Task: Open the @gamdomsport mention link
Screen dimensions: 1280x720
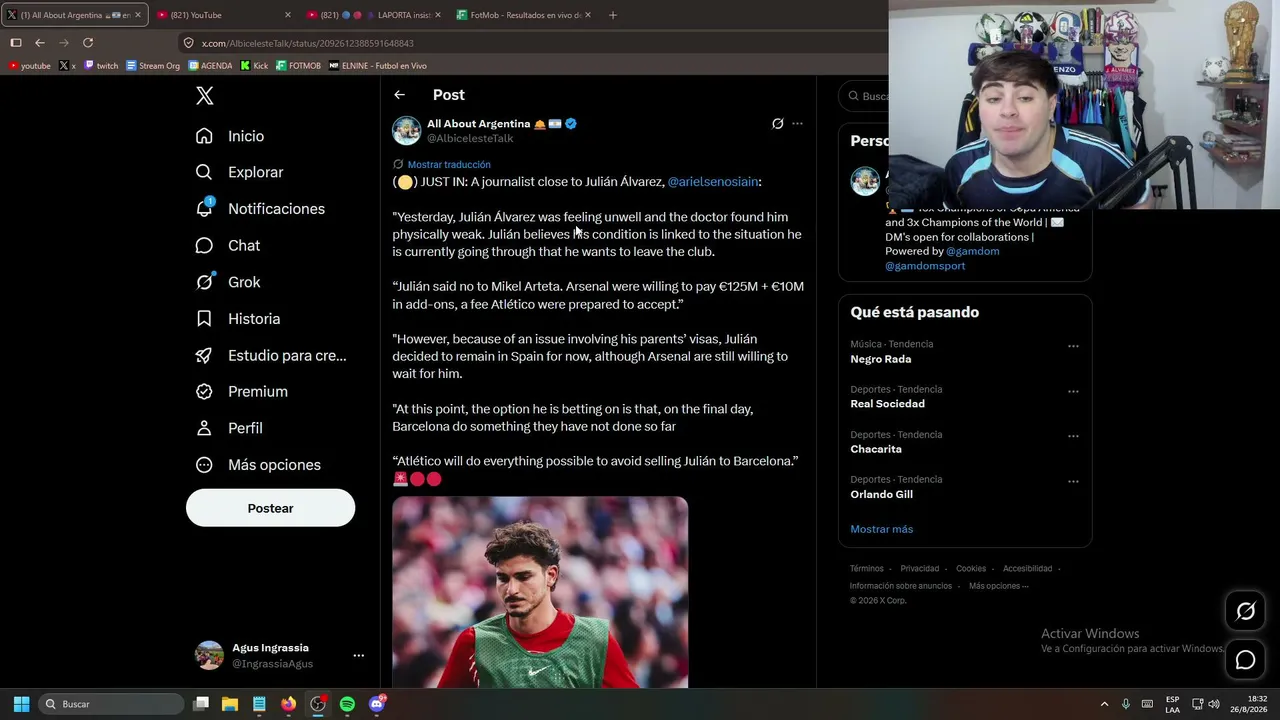Action: pyautogui.click(x=925, y=266)
